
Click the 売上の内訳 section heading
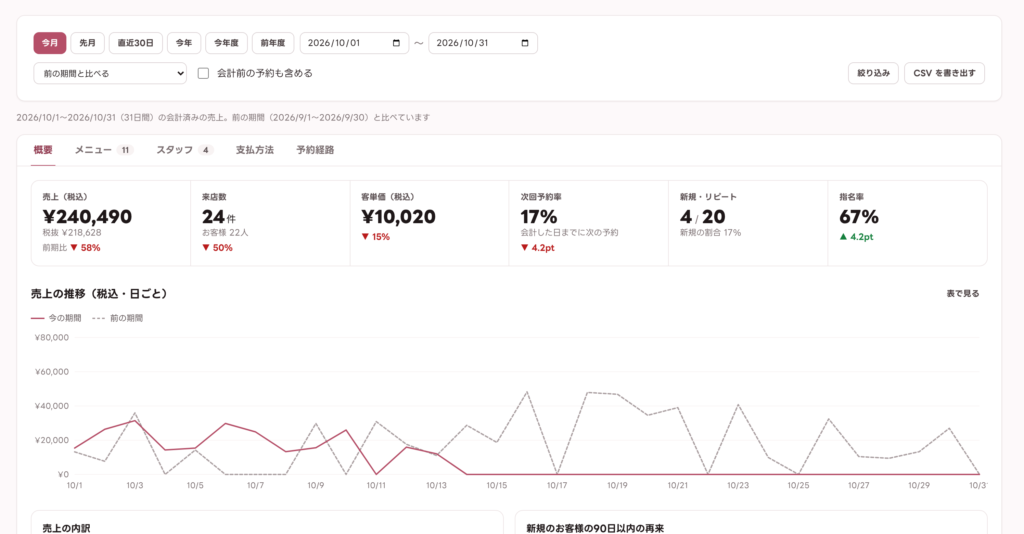point(67,528)
